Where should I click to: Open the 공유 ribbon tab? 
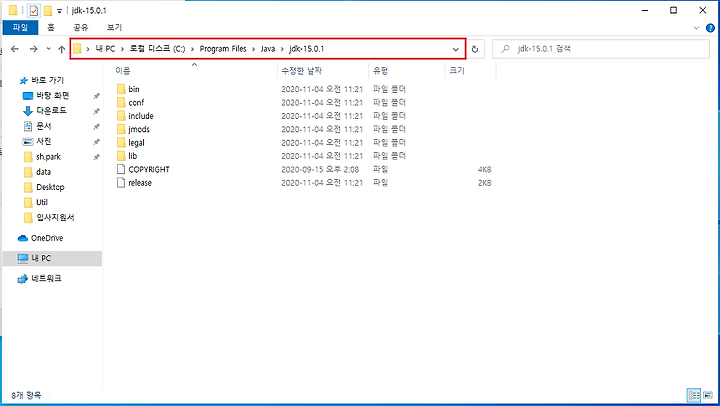[81, 28]
